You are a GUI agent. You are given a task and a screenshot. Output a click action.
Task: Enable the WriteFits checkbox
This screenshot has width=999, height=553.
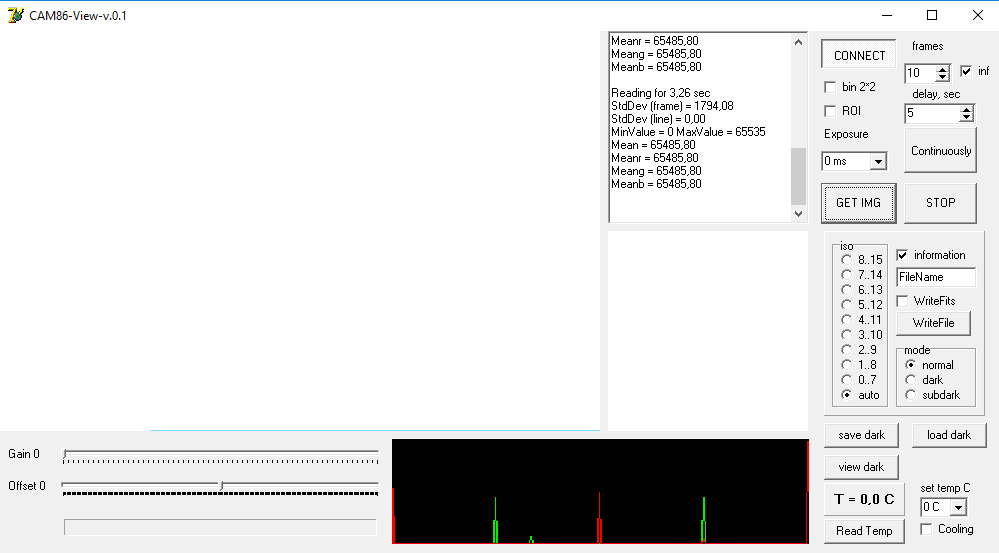click(902, 301)
